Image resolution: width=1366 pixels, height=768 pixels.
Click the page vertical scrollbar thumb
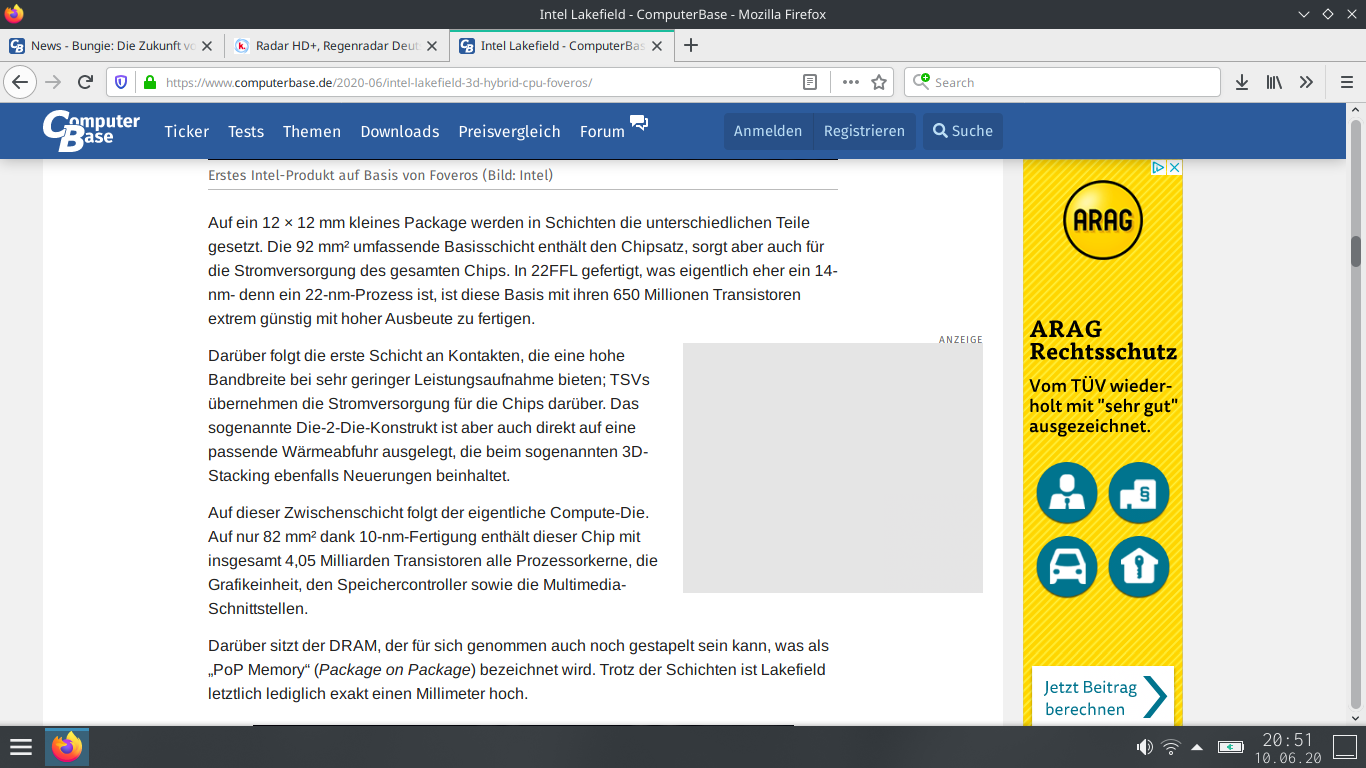[1356, 251]
